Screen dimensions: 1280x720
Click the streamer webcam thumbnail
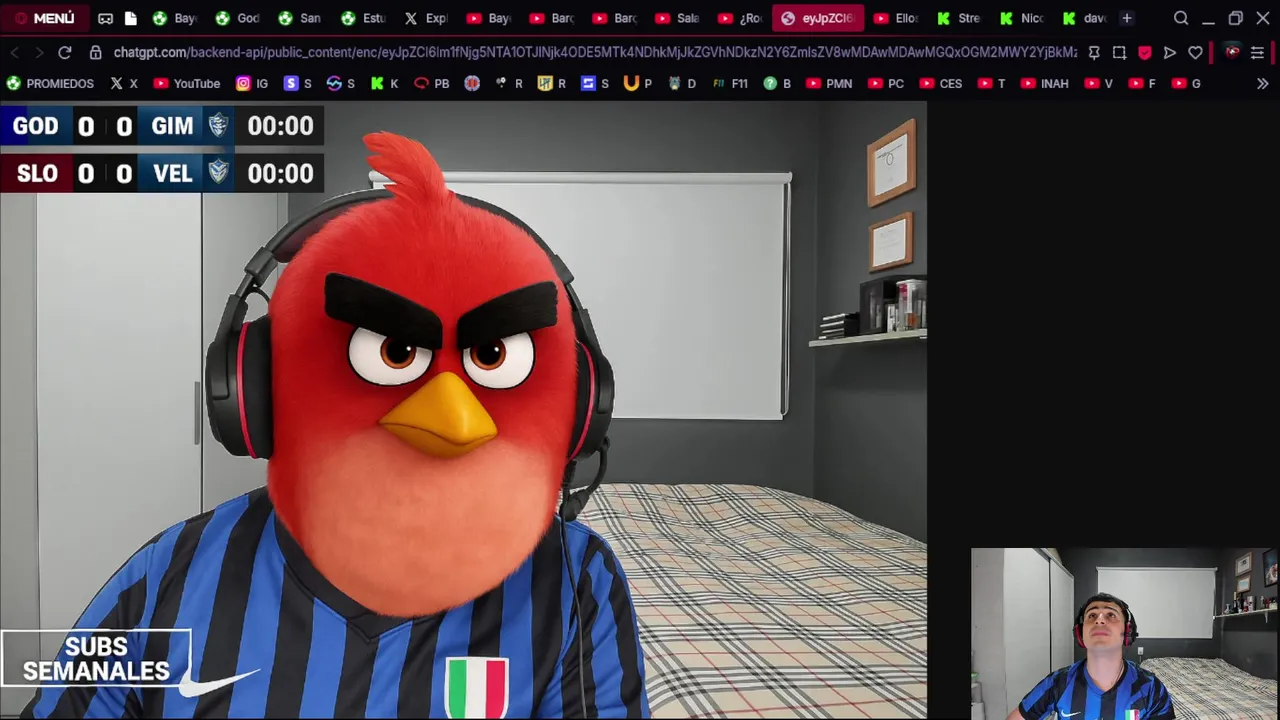tap(1124, 633)
